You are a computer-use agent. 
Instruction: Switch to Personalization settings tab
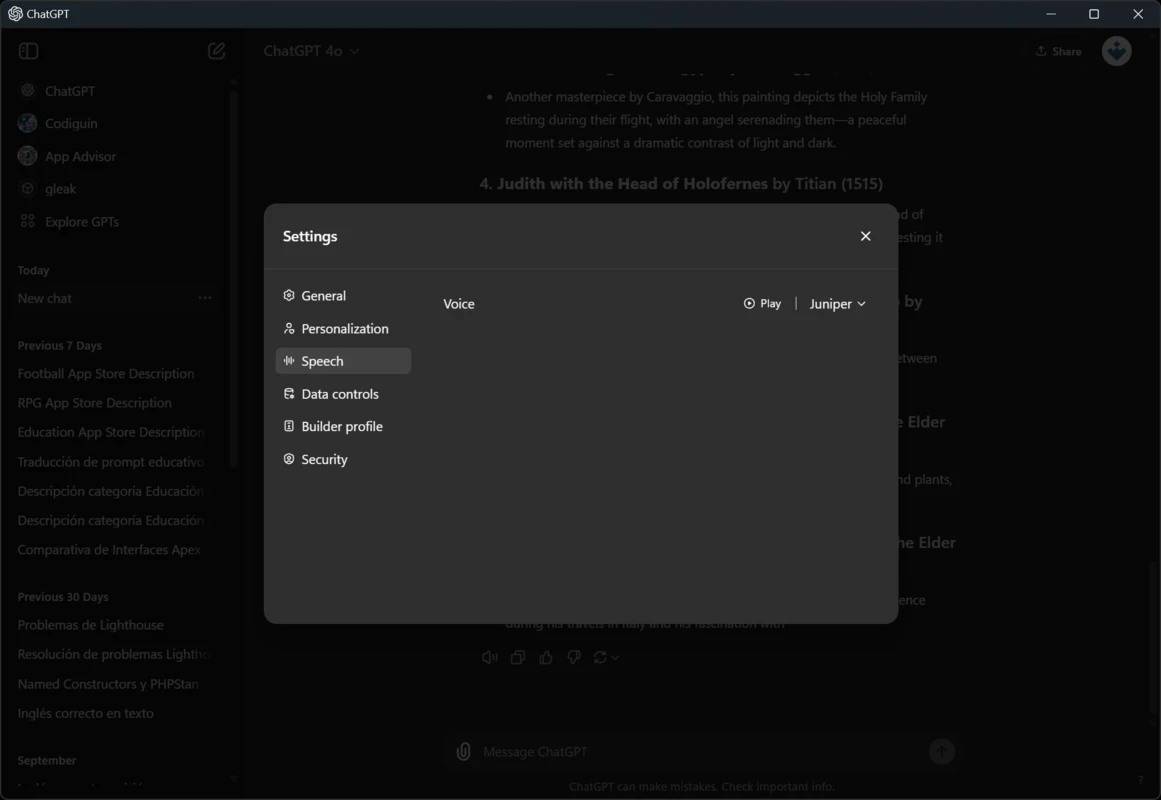coord(343,329)
